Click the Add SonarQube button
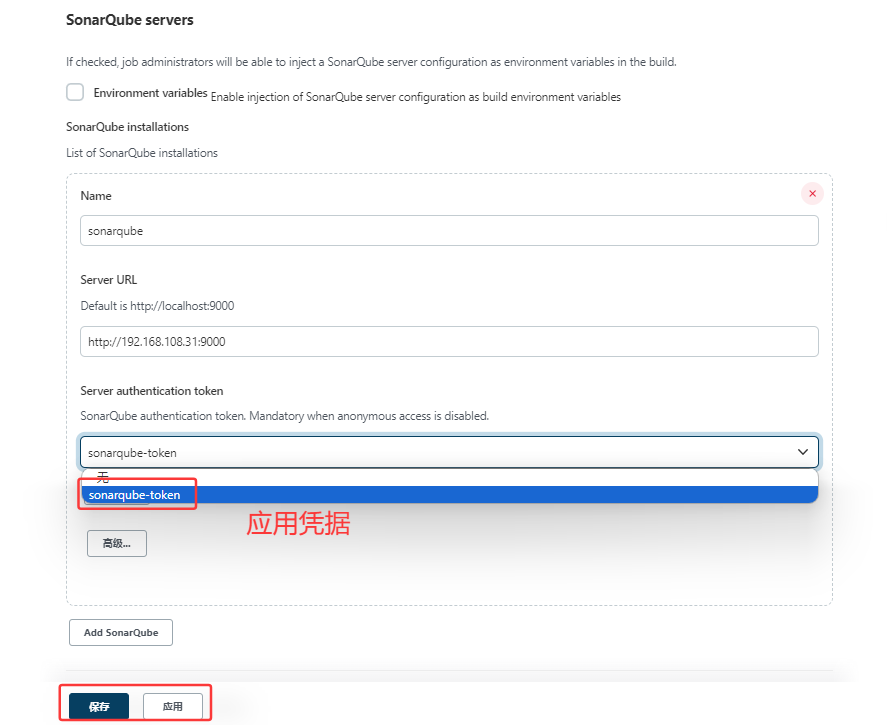Viewport: 887px width, 725px height. click(x=120, y=632)
